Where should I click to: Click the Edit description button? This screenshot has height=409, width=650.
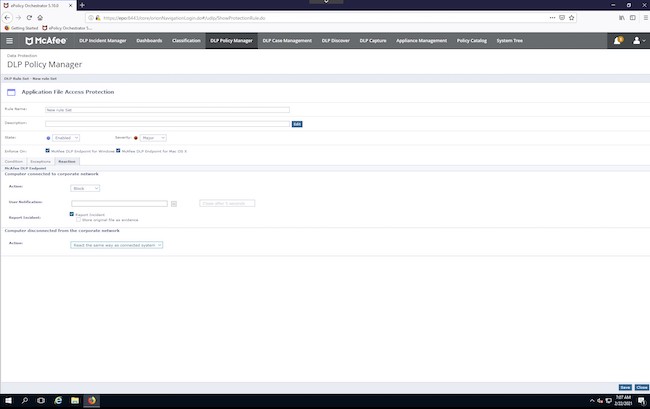(297, 124)
